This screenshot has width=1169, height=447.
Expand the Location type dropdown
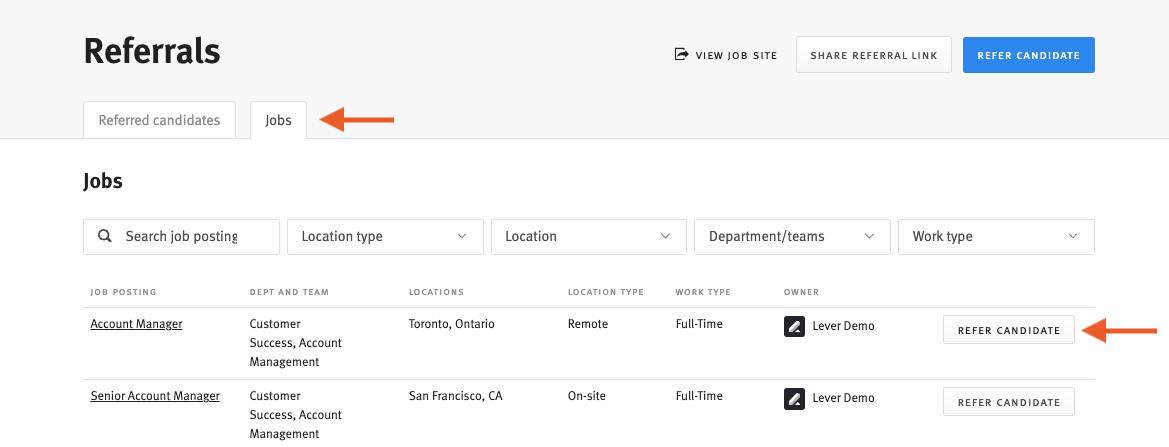385,237
